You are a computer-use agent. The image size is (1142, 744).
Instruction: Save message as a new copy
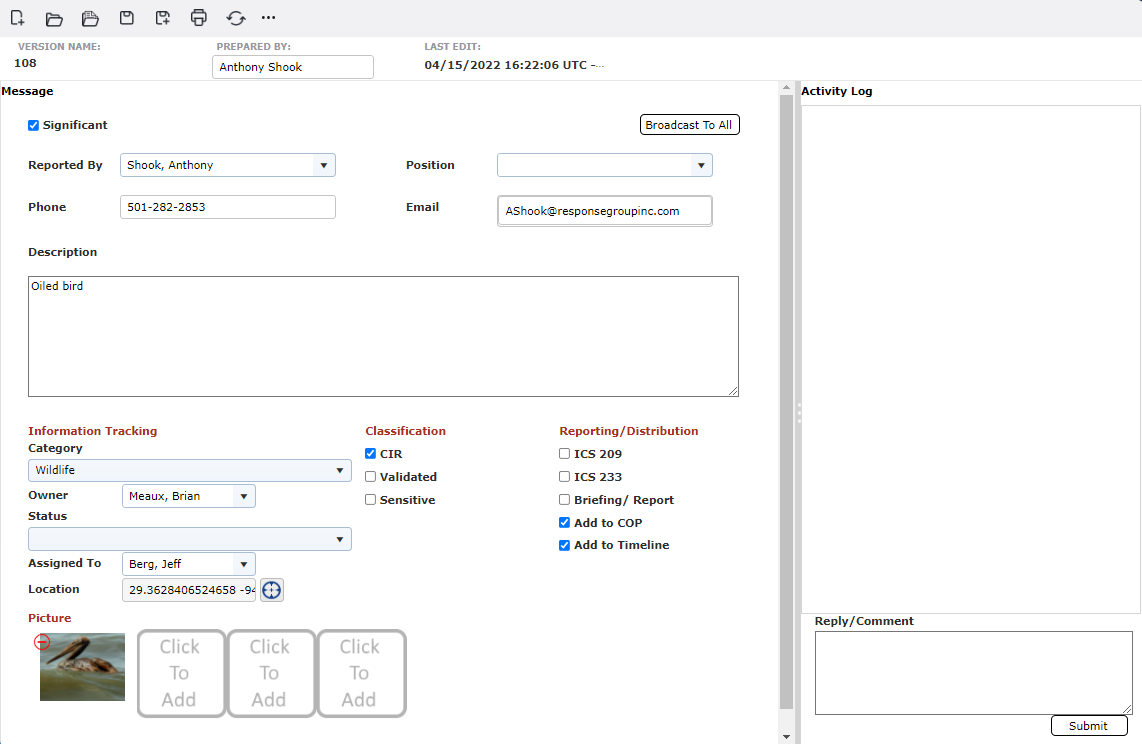[x=162, y=18]
